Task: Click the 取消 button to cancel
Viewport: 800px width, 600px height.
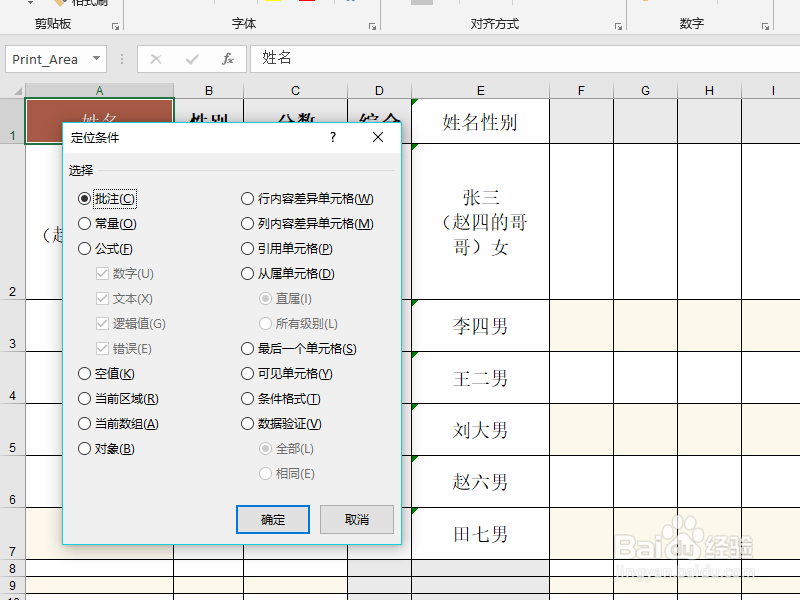Action: (x=357, y=520)
